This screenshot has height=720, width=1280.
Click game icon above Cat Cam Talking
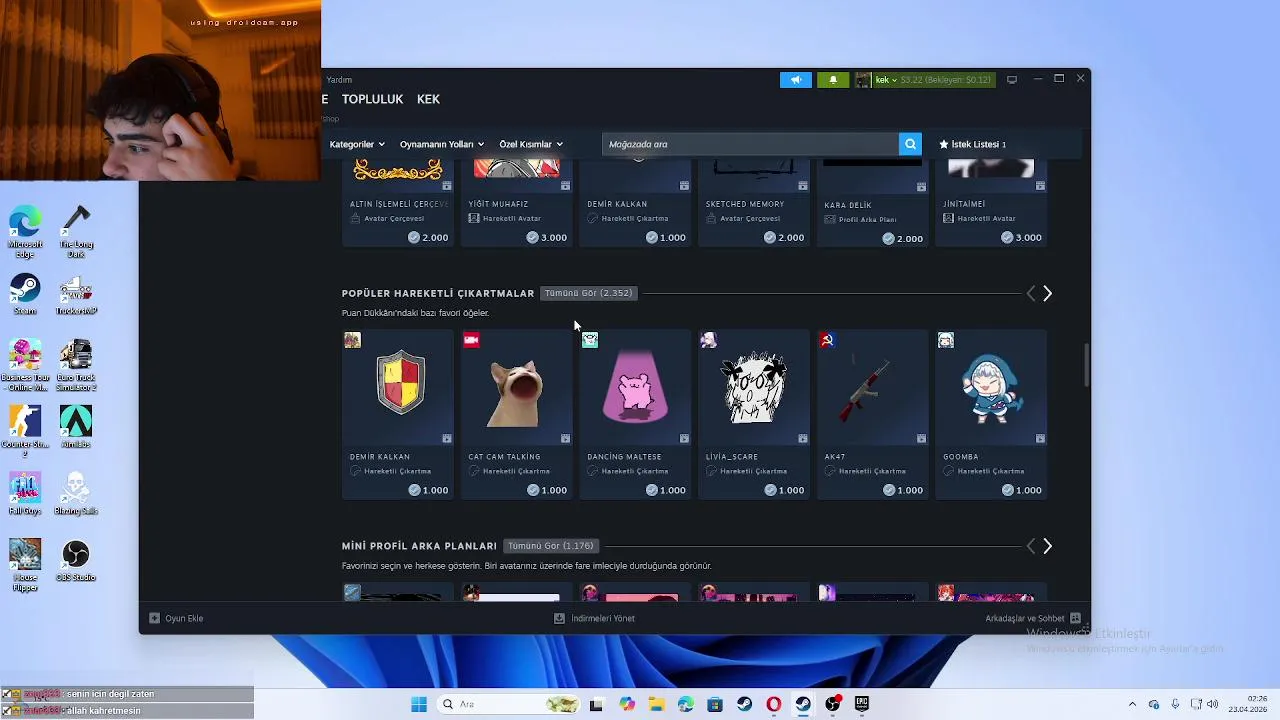pos(471,340)
